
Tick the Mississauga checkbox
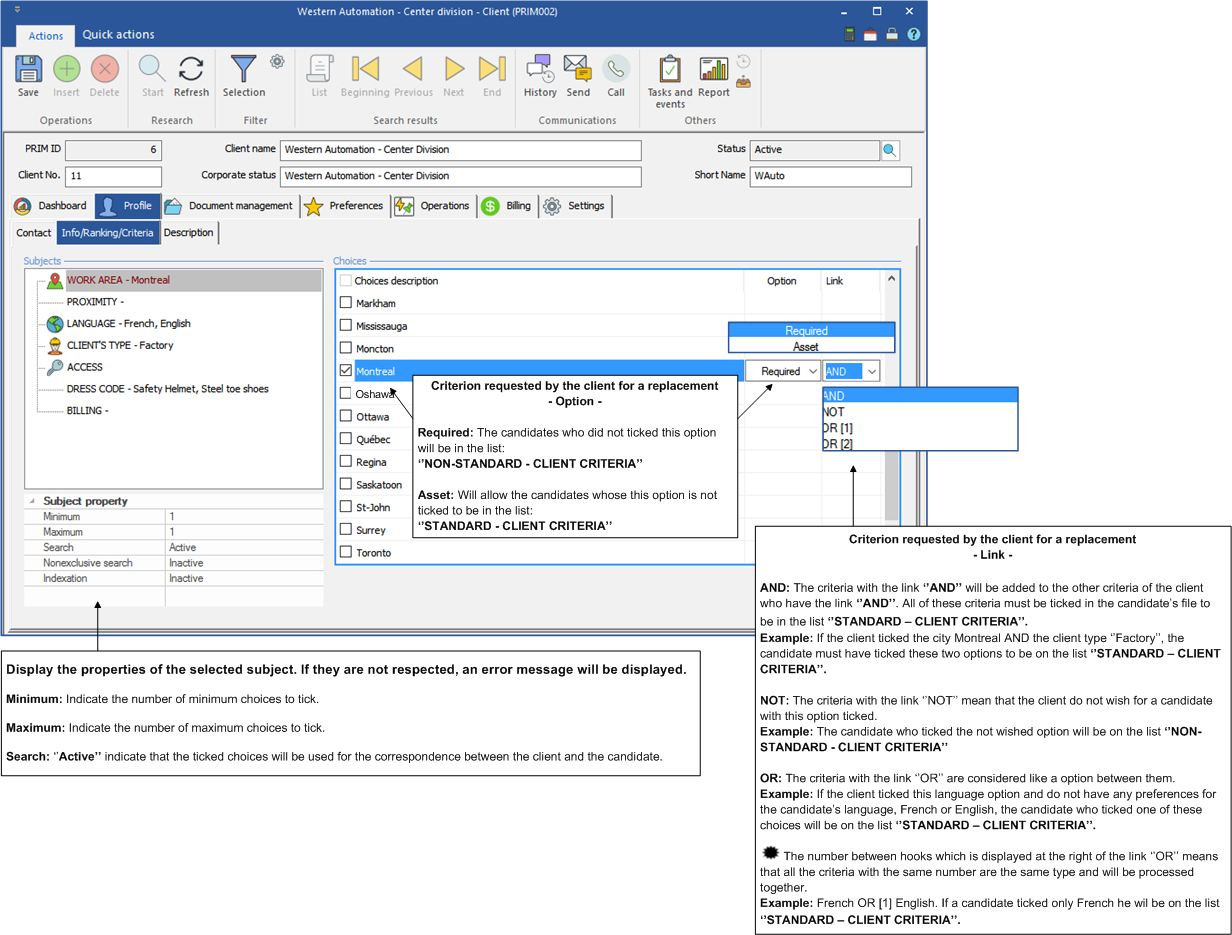pyautogui.click(x=346, y=326)
